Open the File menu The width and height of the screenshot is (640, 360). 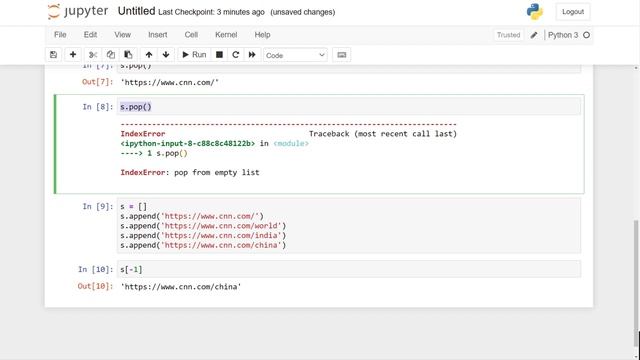60,35
